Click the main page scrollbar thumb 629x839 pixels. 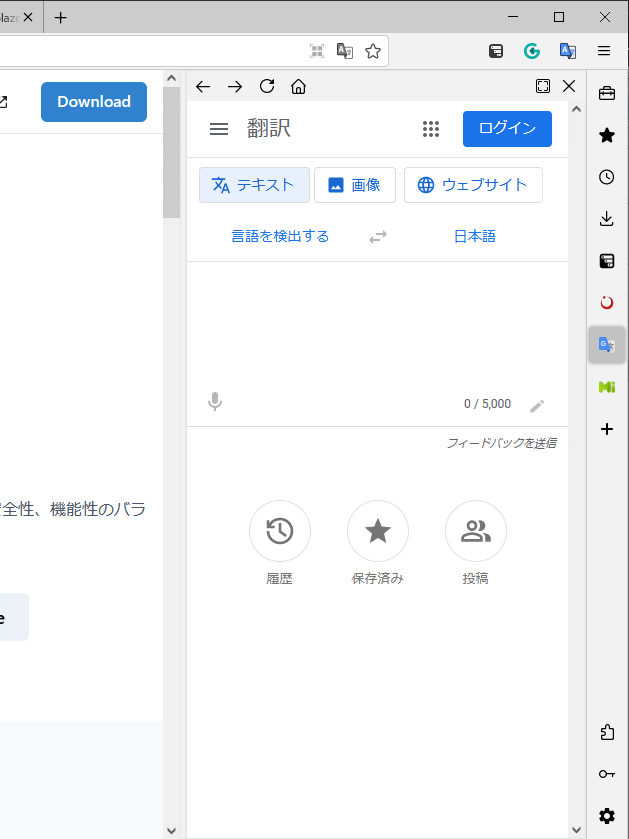coord(171,152)
